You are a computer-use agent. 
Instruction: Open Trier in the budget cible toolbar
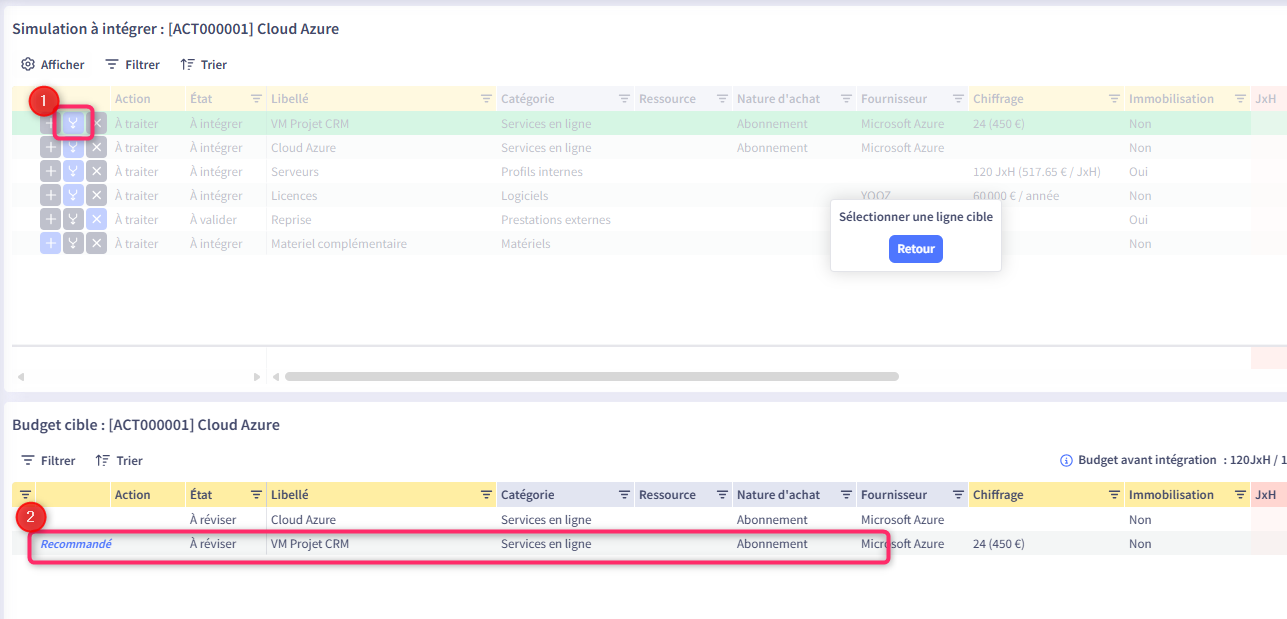pyautogui.click(x=119, y=461)
